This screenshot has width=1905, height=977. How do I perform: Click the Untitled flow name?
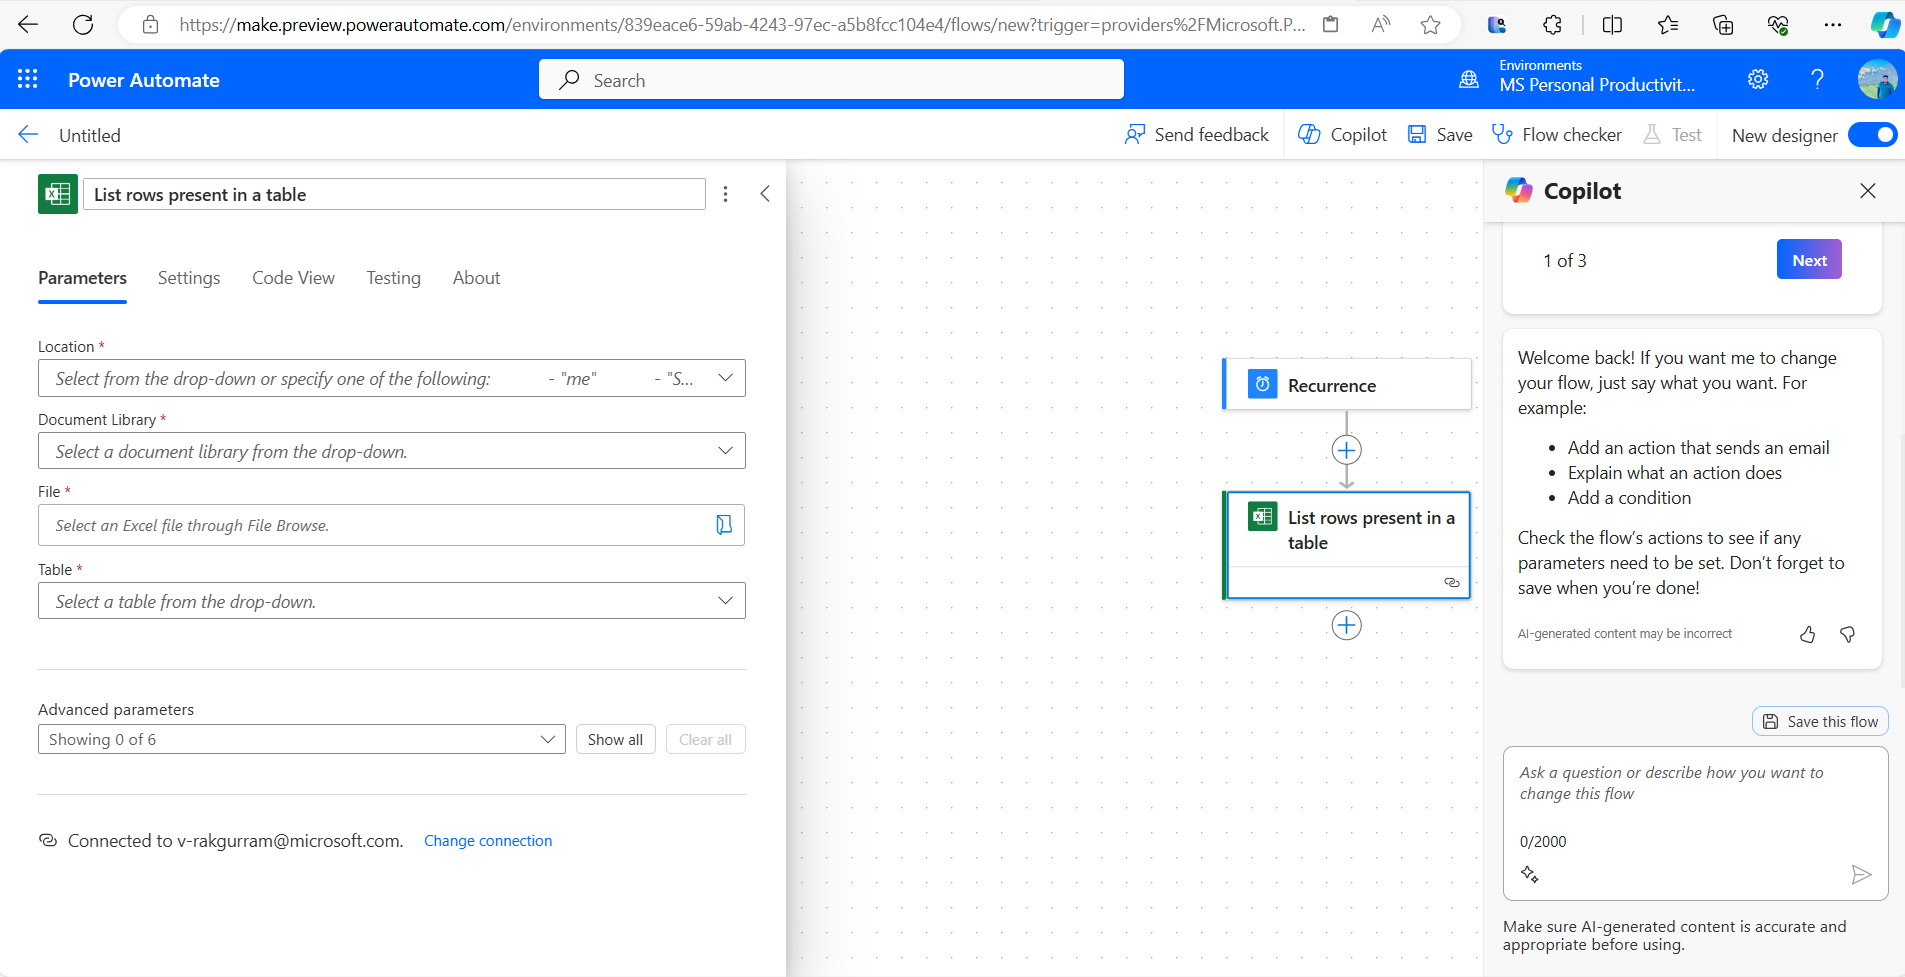point(90,135)
